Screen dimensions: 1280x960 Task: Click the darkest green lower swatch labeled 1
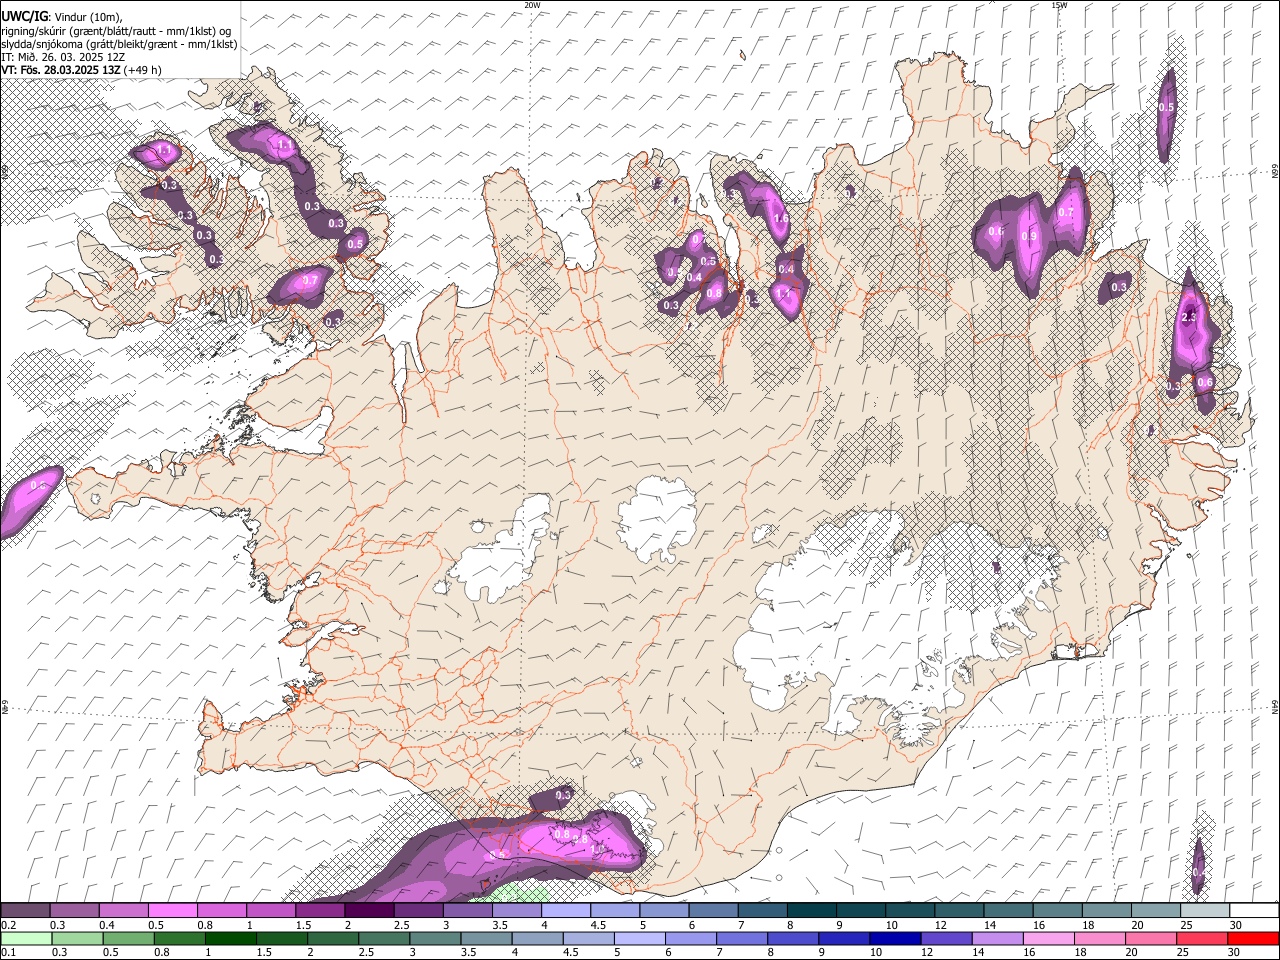click(230, 938)
